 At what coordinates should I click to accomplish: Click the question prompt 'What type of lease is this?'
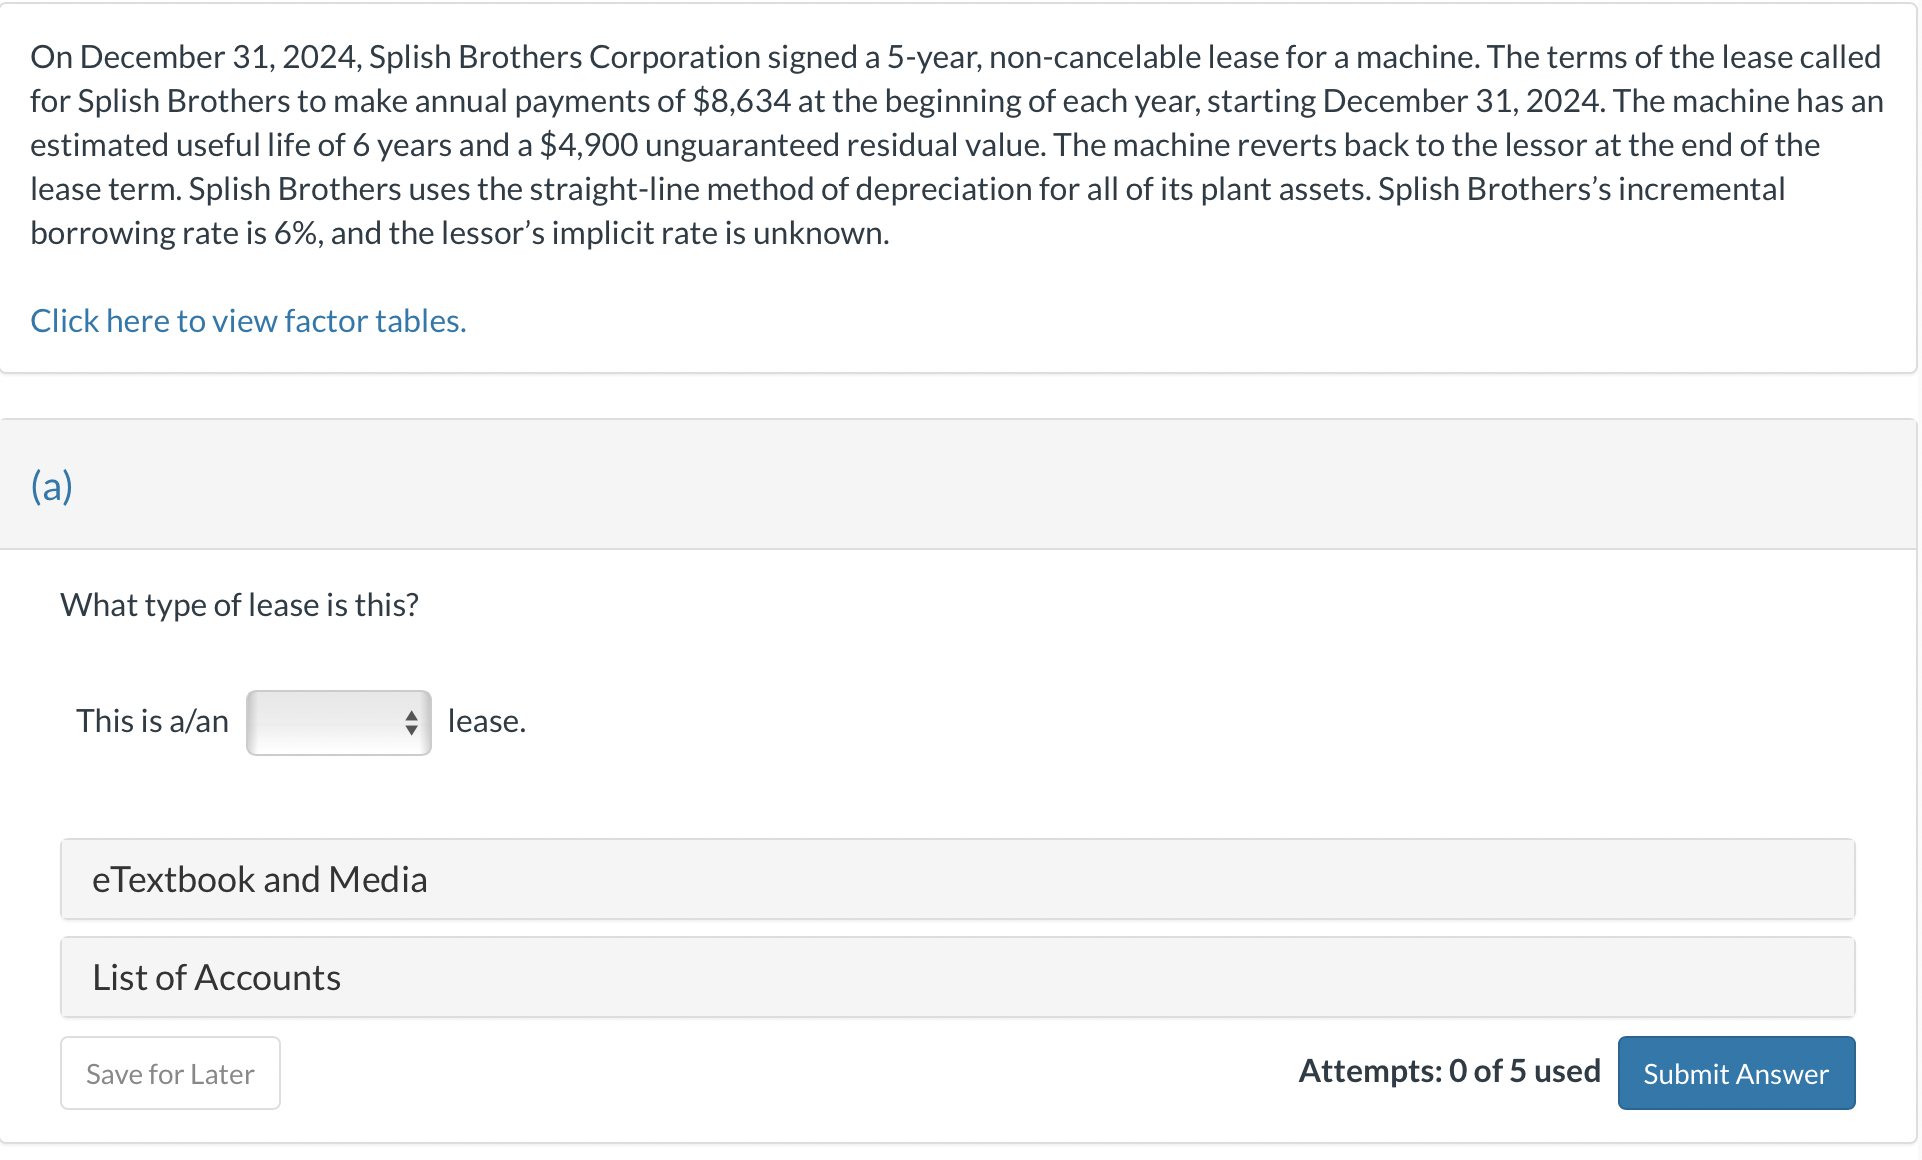238,604
